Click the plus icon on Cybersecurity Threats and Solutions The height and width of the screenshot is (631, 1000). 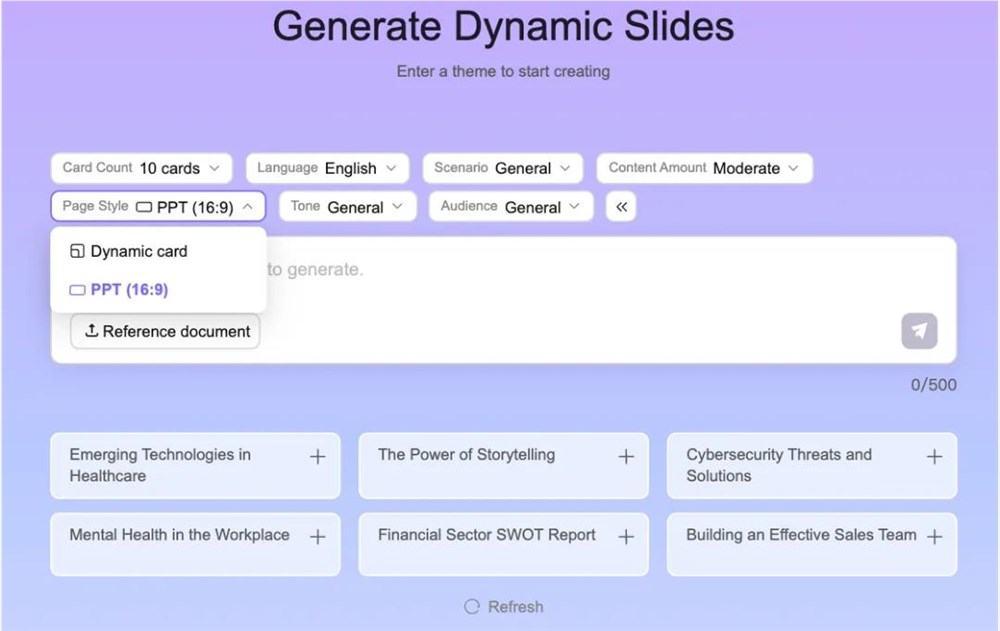coord(936,454)
